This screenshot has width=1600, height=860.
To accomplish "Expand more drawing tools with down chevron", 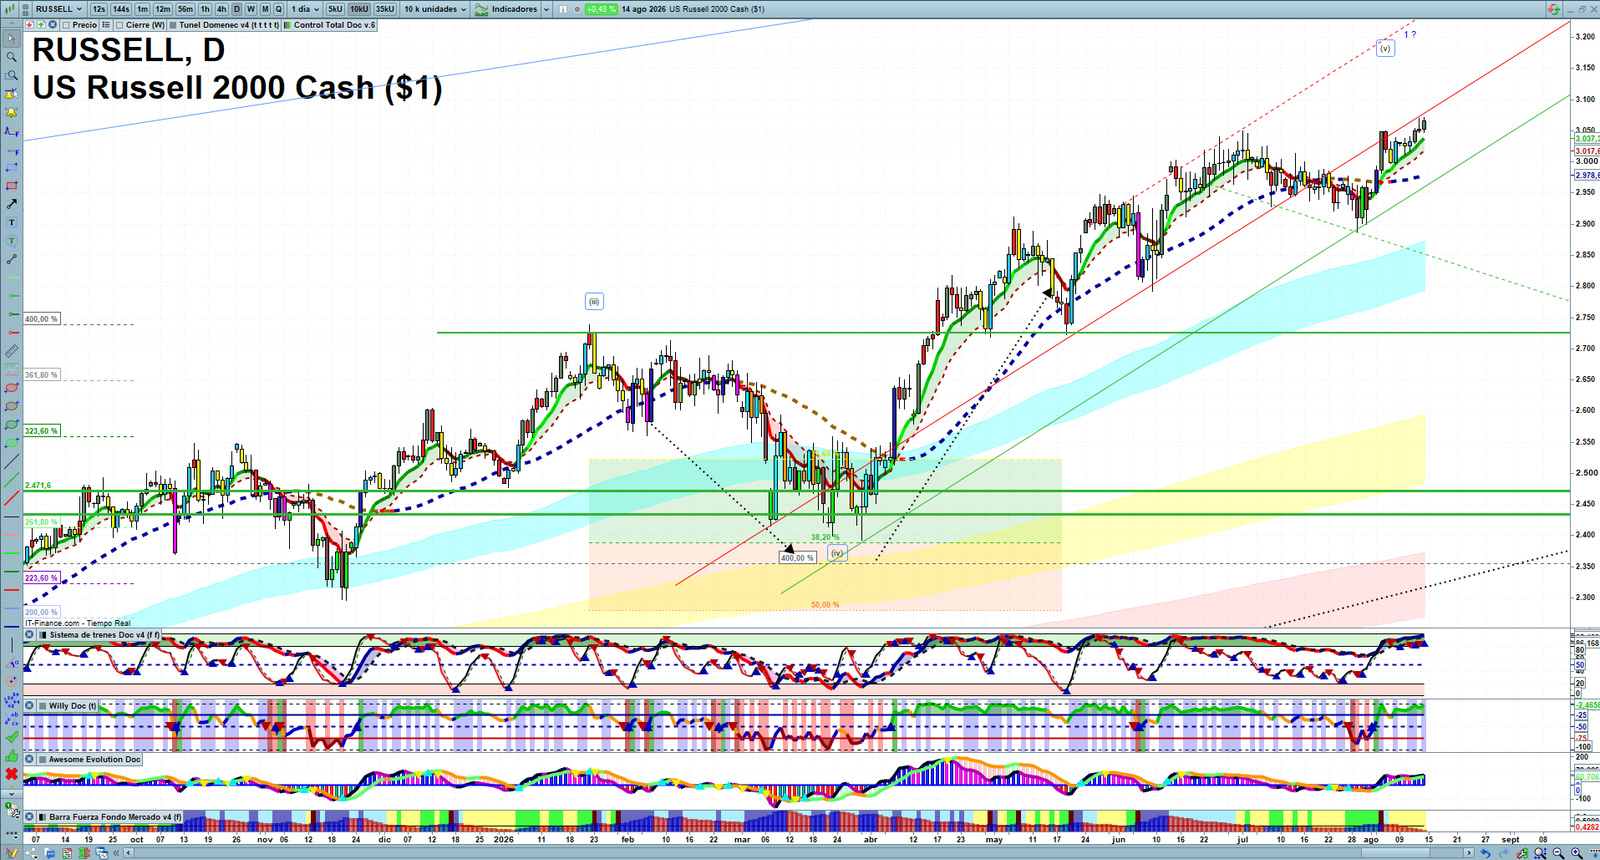I will click(11, 792).
